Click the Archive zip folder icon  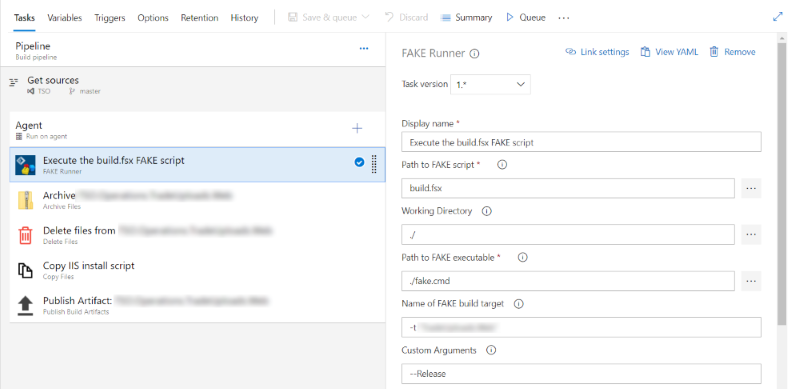tap(26, 200)
